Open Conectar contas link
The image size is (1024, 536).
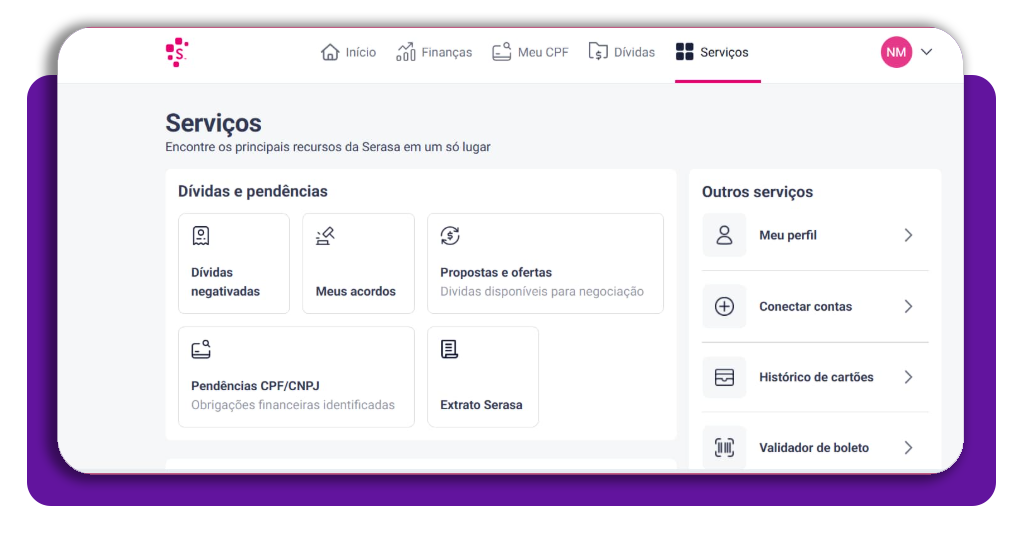[x=815, y=306]
